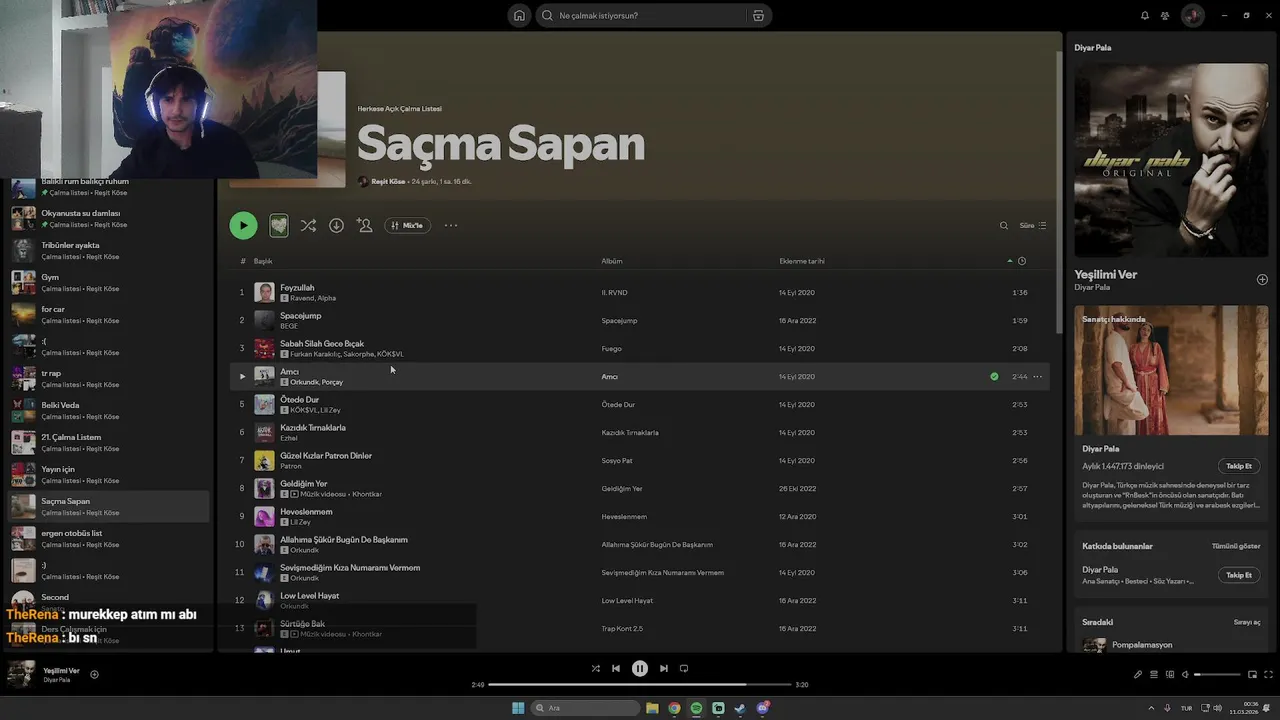Click the Diyar Pala album artwork
1280x720 pixels.
tap(1171, 160)
